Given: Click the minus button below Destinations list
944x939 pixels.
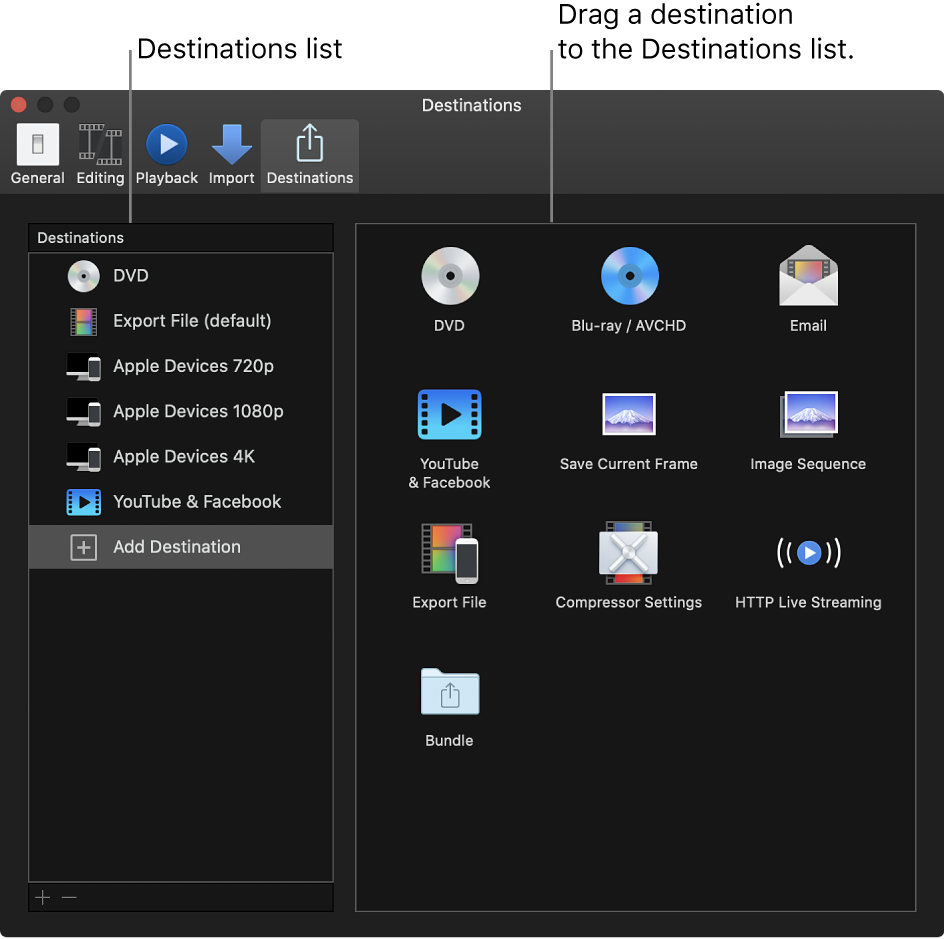Looking at the screenshot, I should 69,897.
